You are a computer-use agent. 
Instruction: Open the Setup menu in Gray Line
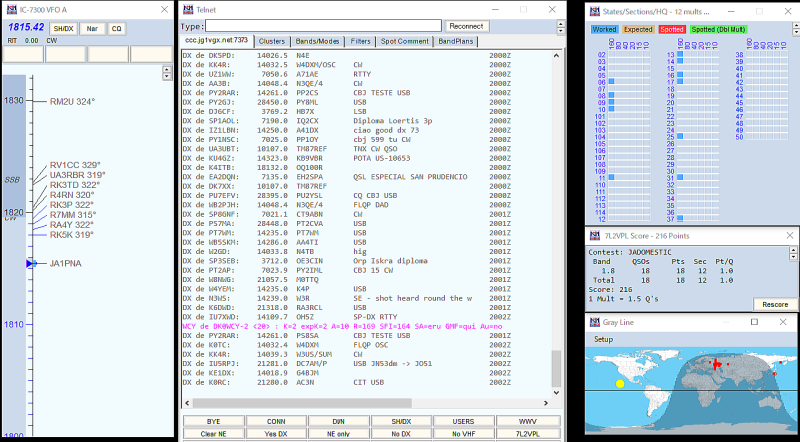click(604, 339)
